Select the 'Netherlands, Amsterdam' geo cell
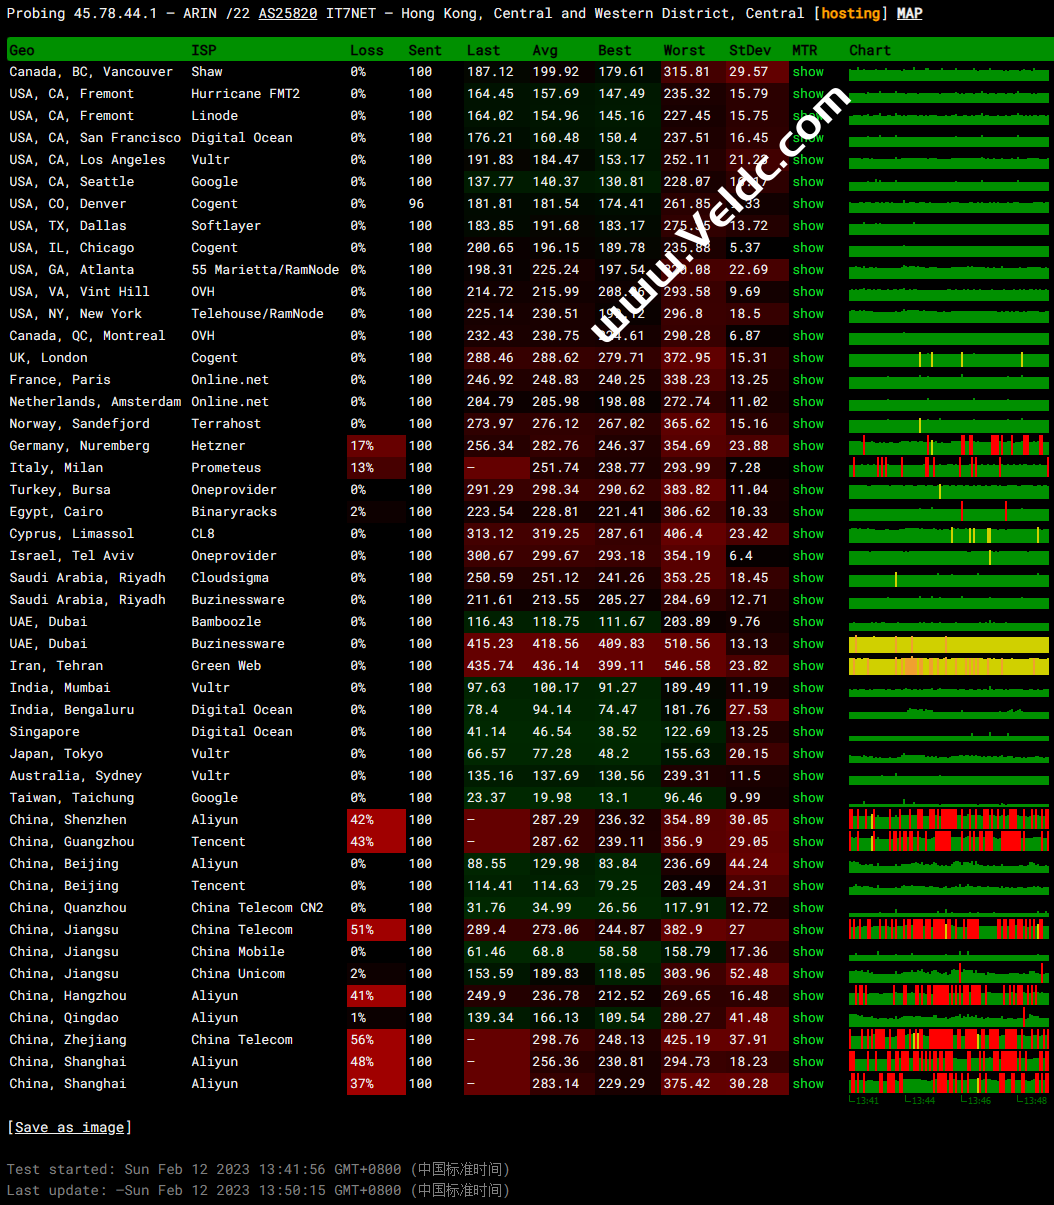Image resolution: width=1054 pixels, height=1205 pixels. (x=96, y=402)
